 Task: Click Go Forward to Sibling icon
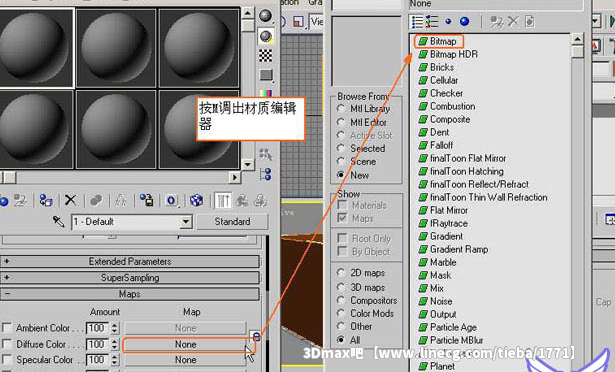[260, 201]
